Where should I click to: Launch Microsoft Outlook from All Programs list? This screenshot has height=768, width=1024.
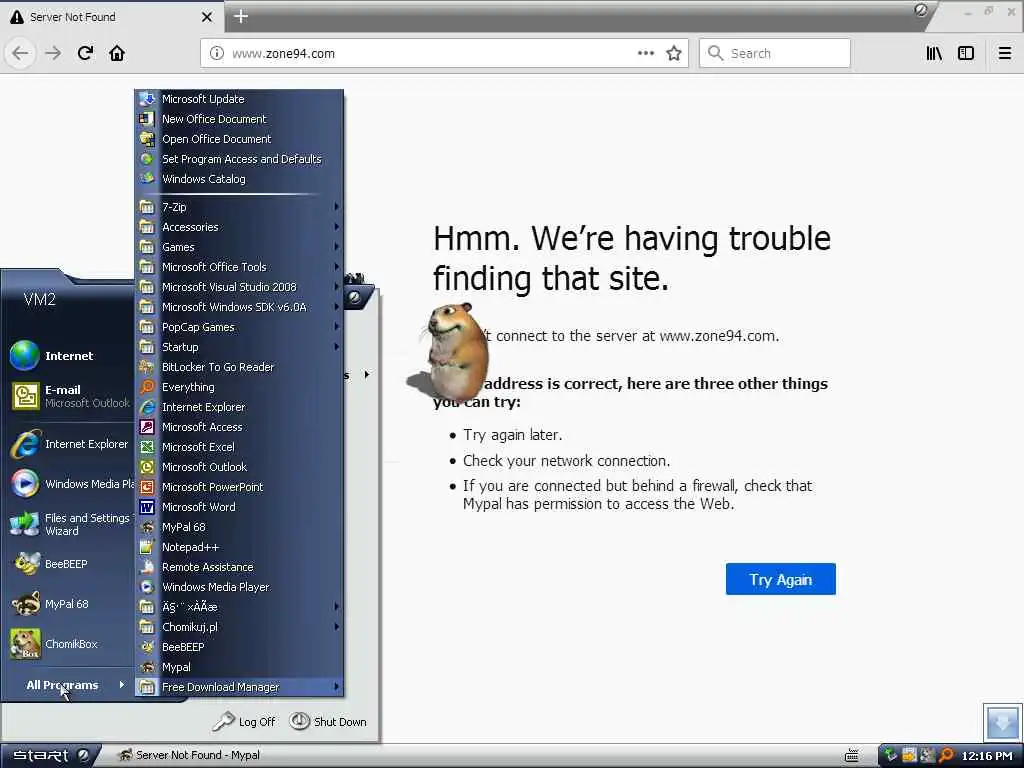pyautogui.click(x=239, y=467)
